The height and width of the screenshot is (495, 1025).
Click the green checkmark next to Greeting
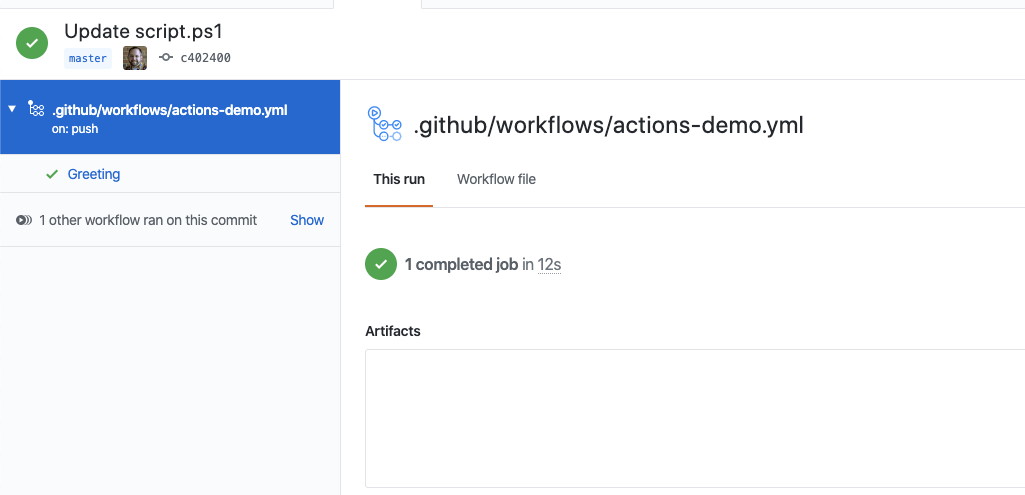pyautogui.click(x=52, y=174)
